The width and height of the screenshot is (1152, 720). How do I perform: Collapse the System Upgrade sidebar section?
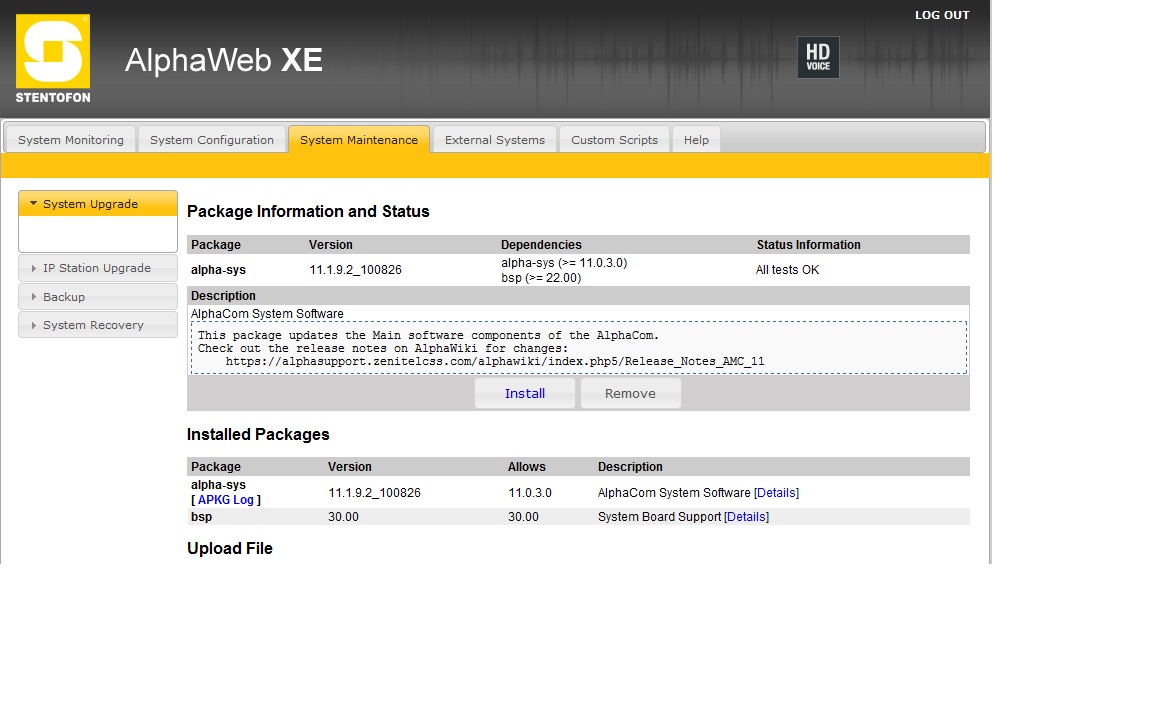(x=97, y=204)
